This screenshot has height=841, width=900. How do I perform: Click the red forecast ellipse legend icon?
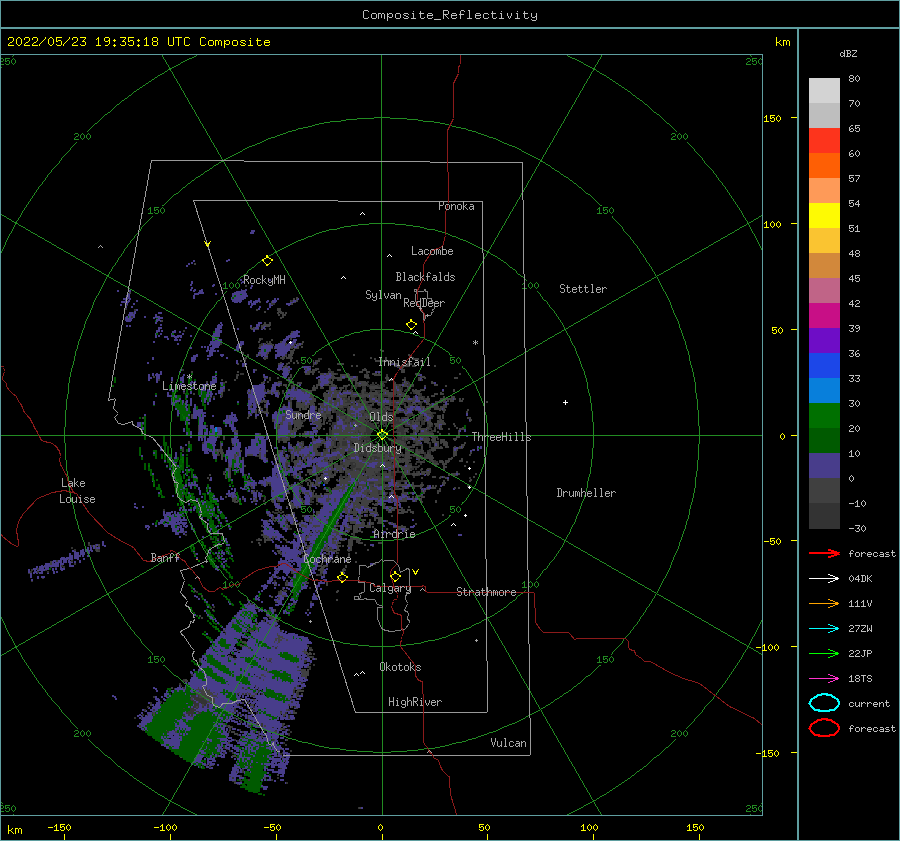(x=824, y=728)
